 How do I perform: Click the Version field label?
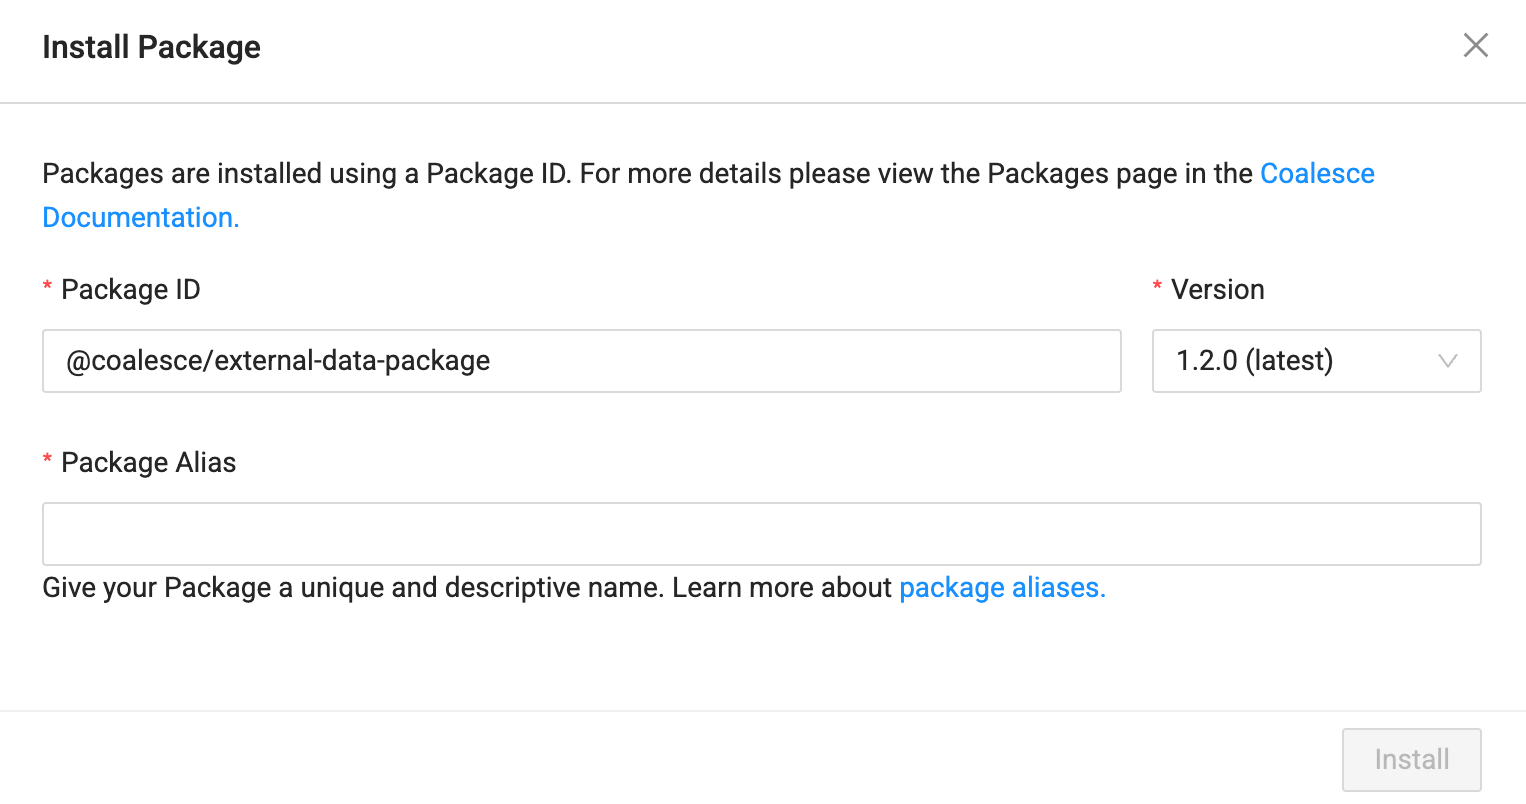1217,290
